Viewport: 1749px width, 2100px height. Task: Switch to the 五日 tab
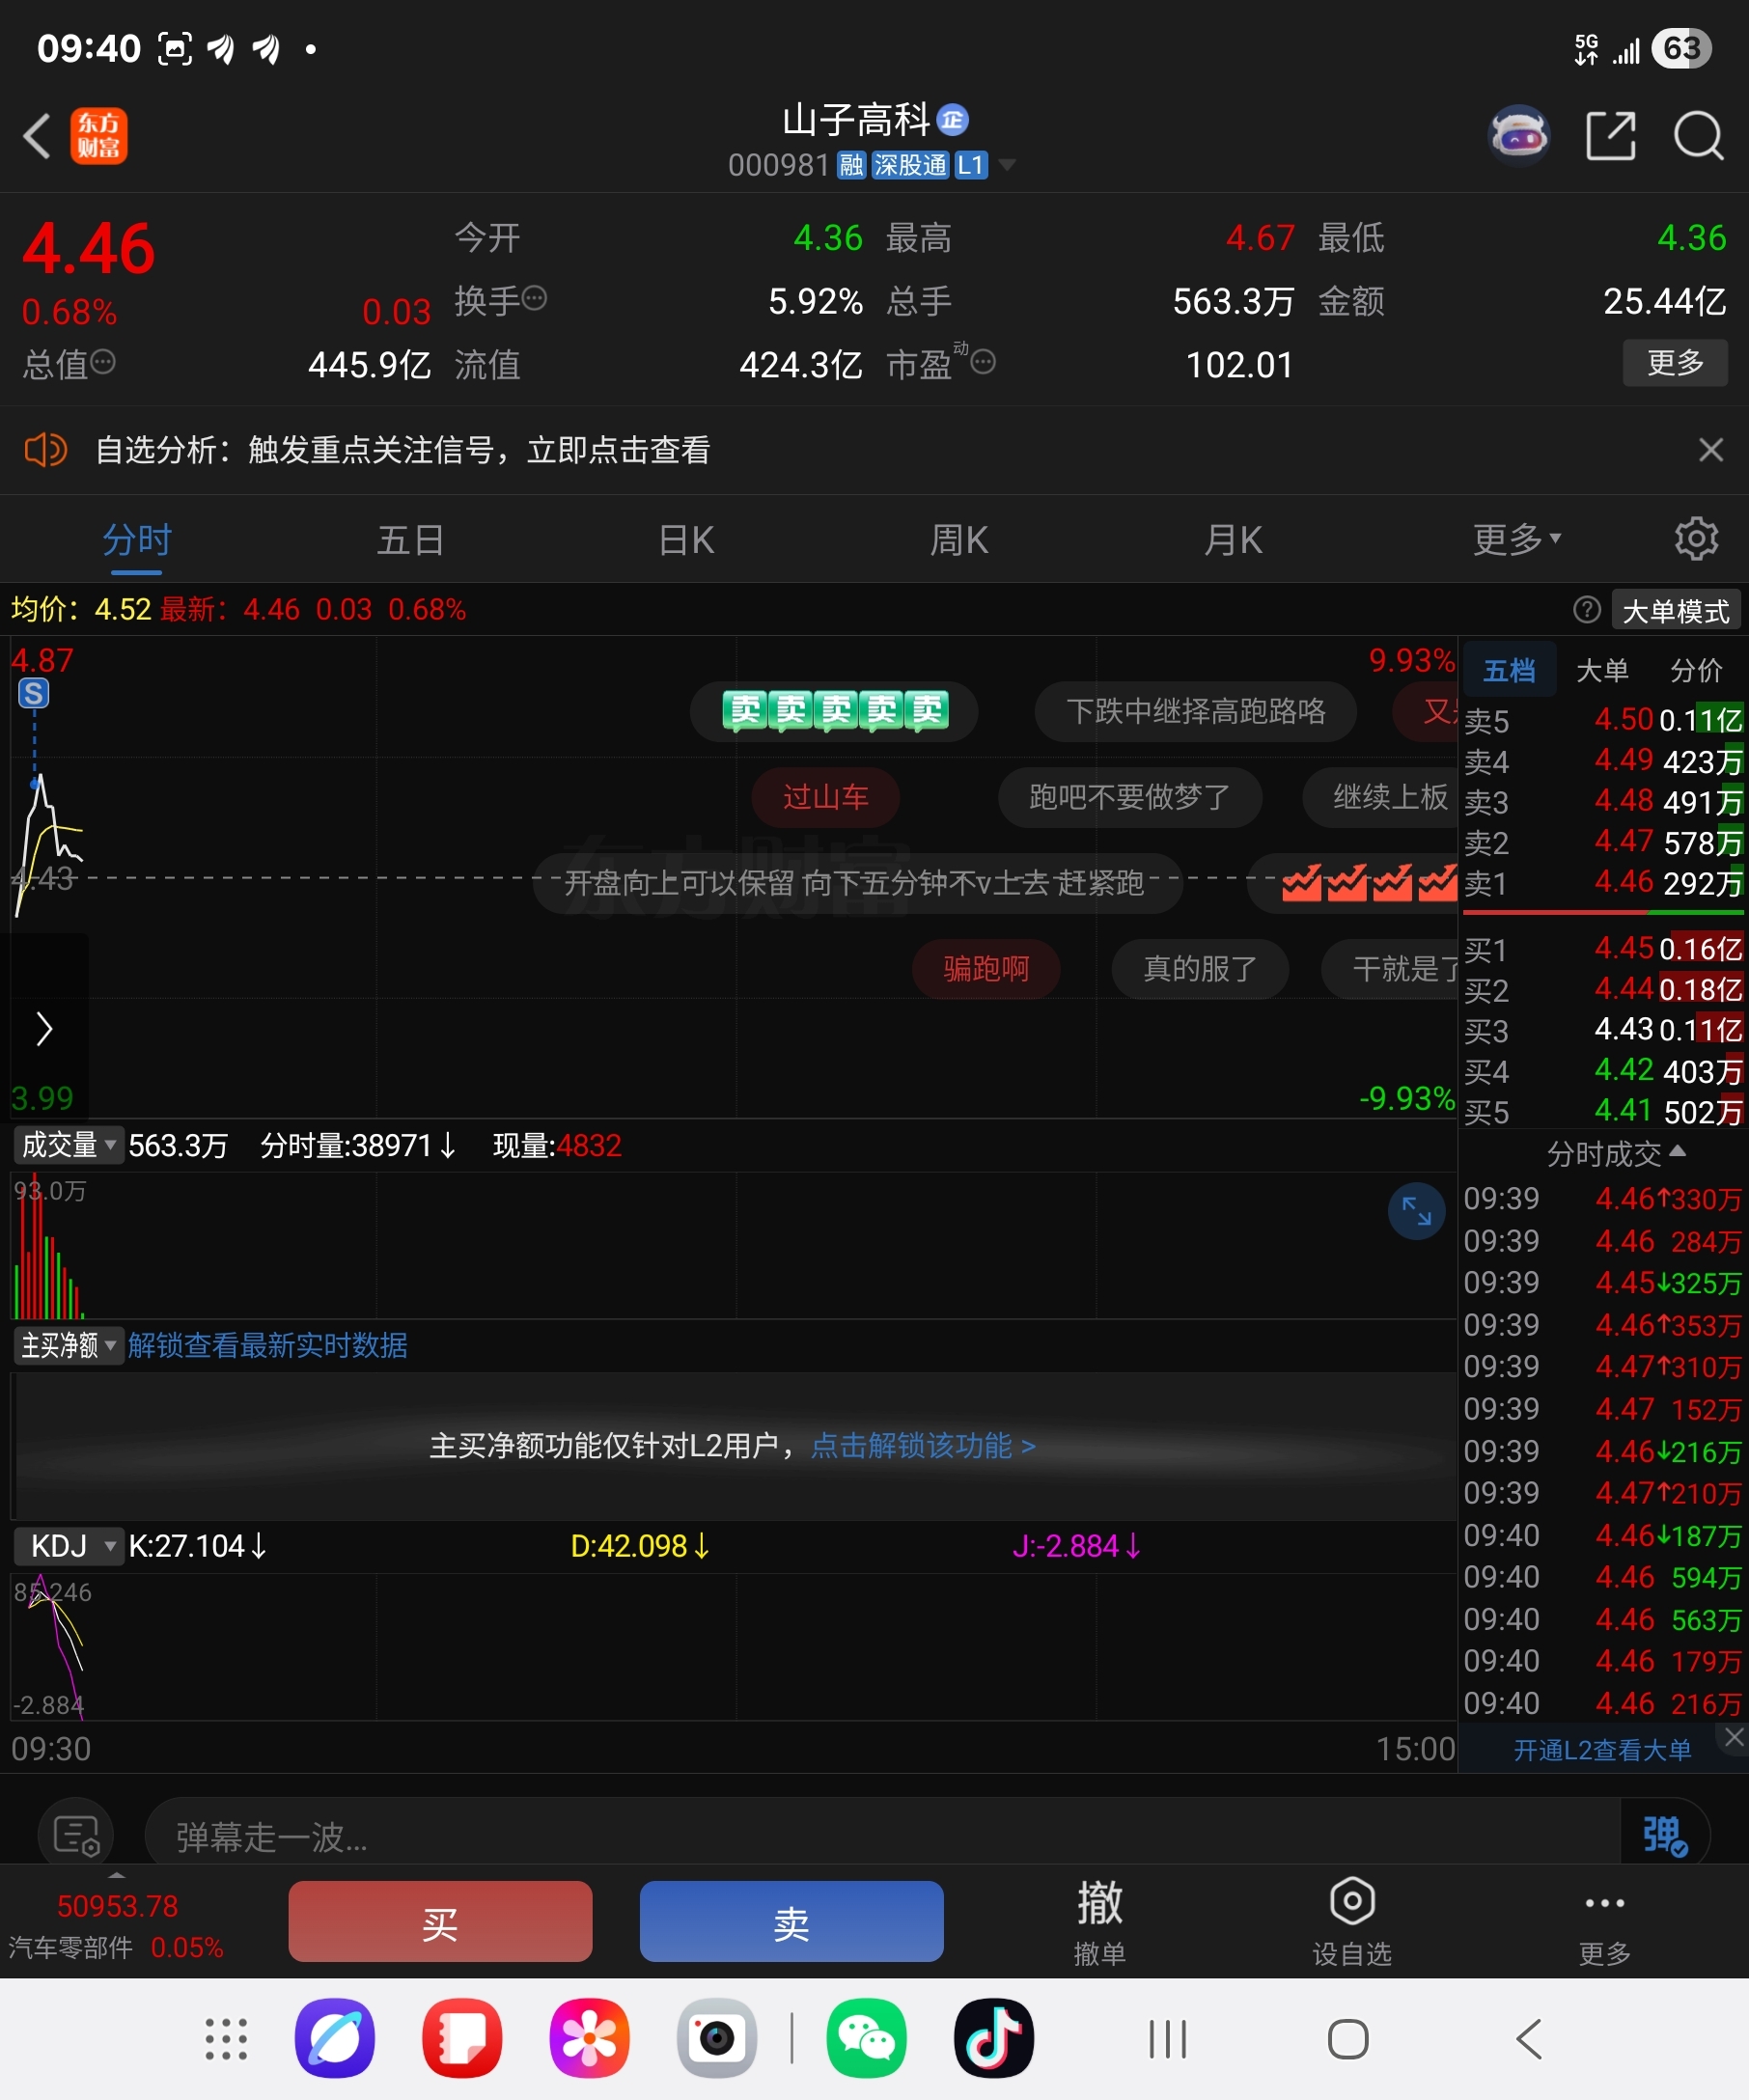coord(410,540)
